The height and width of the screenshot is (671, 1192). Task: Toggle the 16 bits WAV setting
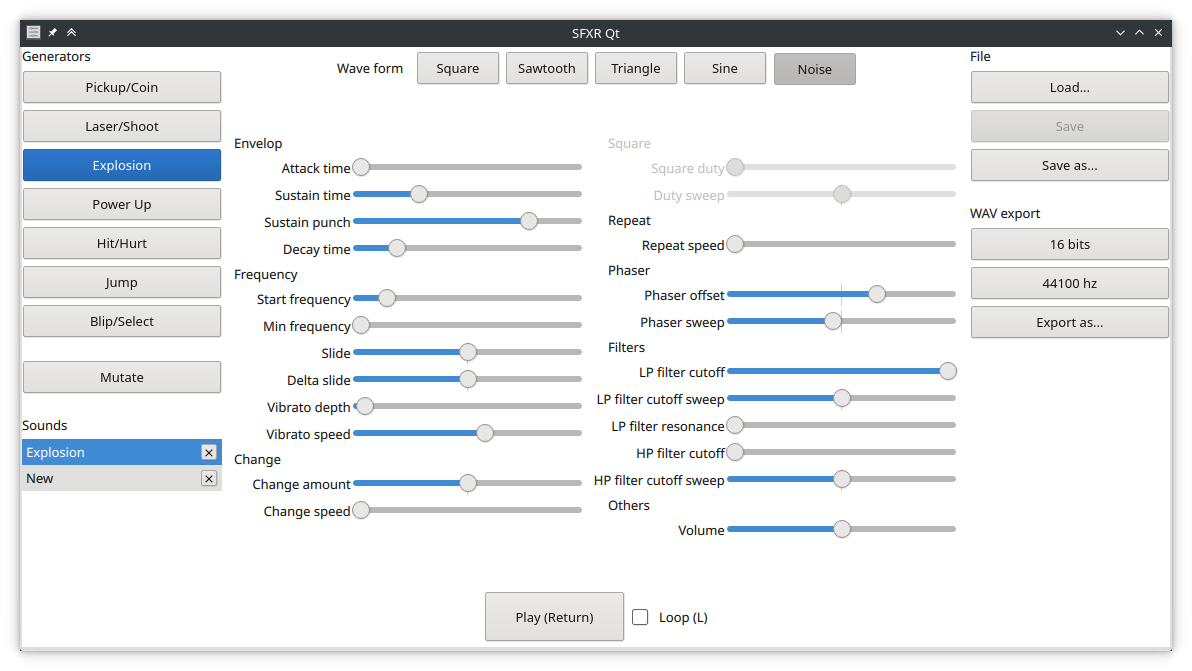click(1070, 244)
